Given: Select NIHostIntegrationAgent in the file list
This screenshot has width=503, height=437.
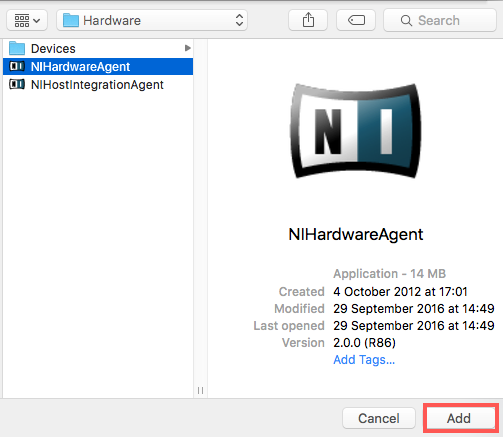Looking at the screenshot, I should tap(98, 84).
